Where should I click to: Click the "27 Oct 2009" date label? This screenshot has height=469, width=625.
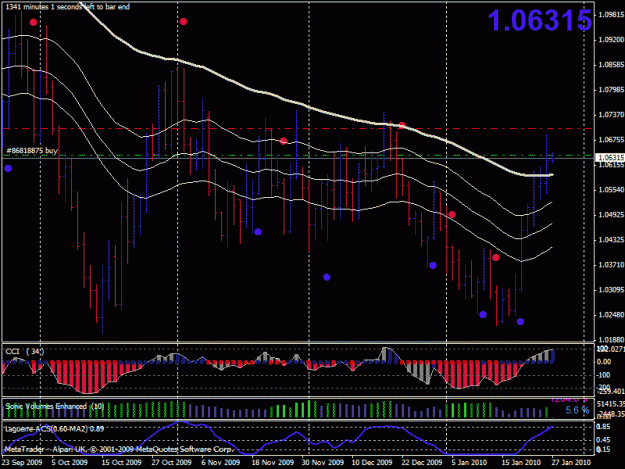click(171, 463)
